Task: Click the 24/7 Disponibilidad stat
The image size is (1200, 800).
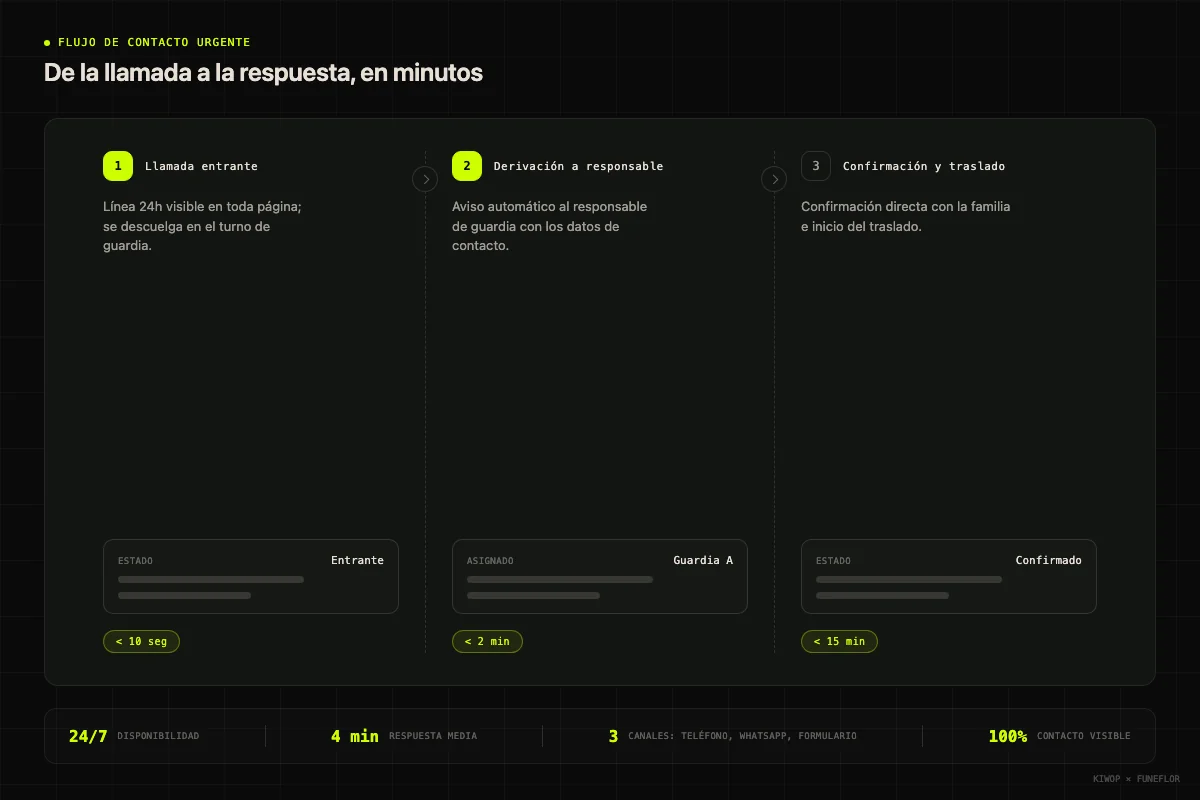Action: click(134, 736)
